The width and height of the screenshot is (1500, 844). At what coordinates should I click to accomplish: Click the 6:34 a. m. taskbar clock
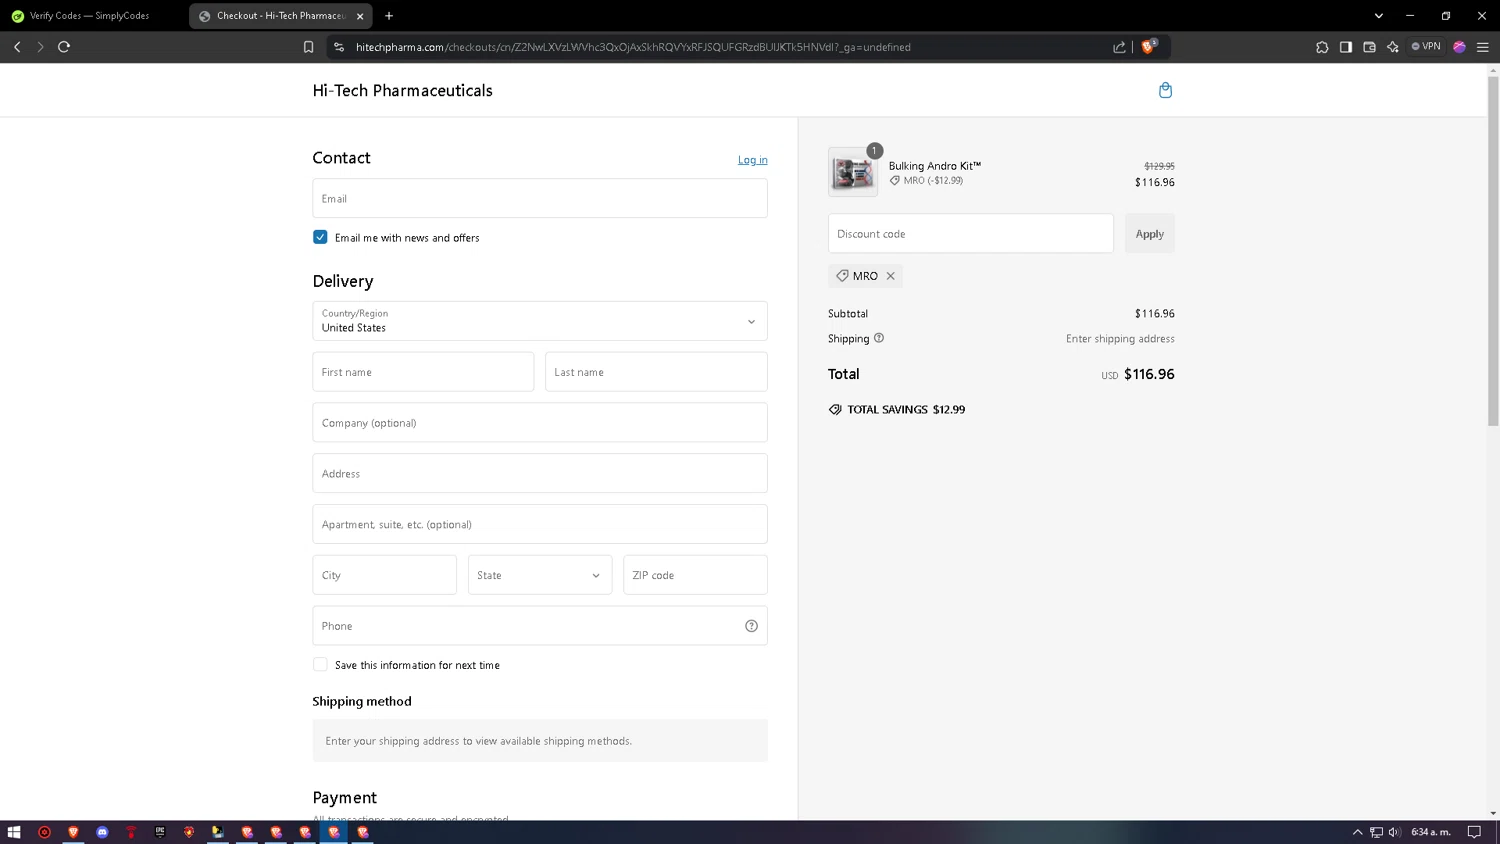pos(1431,832)
